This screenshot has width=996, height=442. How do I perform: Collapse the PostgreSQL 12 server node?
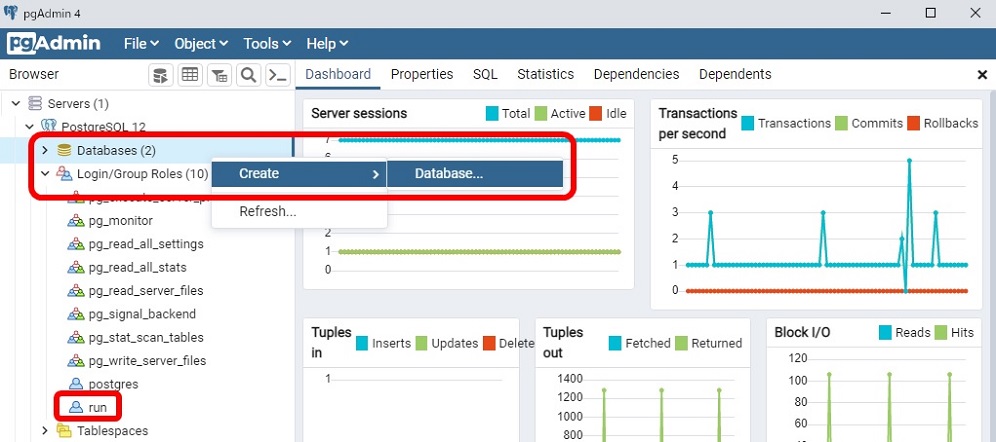(30, 126)
